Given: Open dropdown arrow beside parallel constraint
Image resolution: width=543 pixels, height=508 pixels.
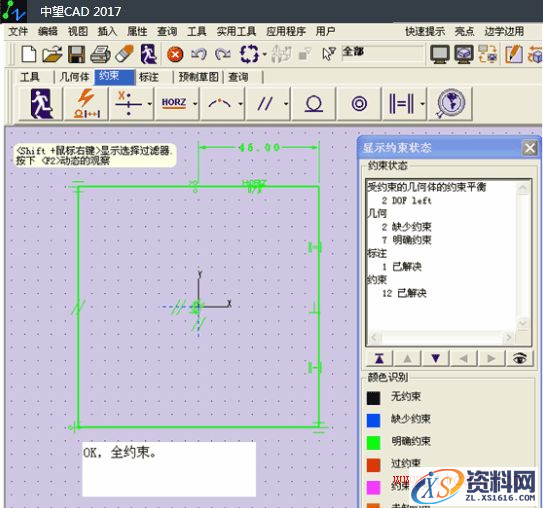Looking at the screenshot, I should click(286, 104).
